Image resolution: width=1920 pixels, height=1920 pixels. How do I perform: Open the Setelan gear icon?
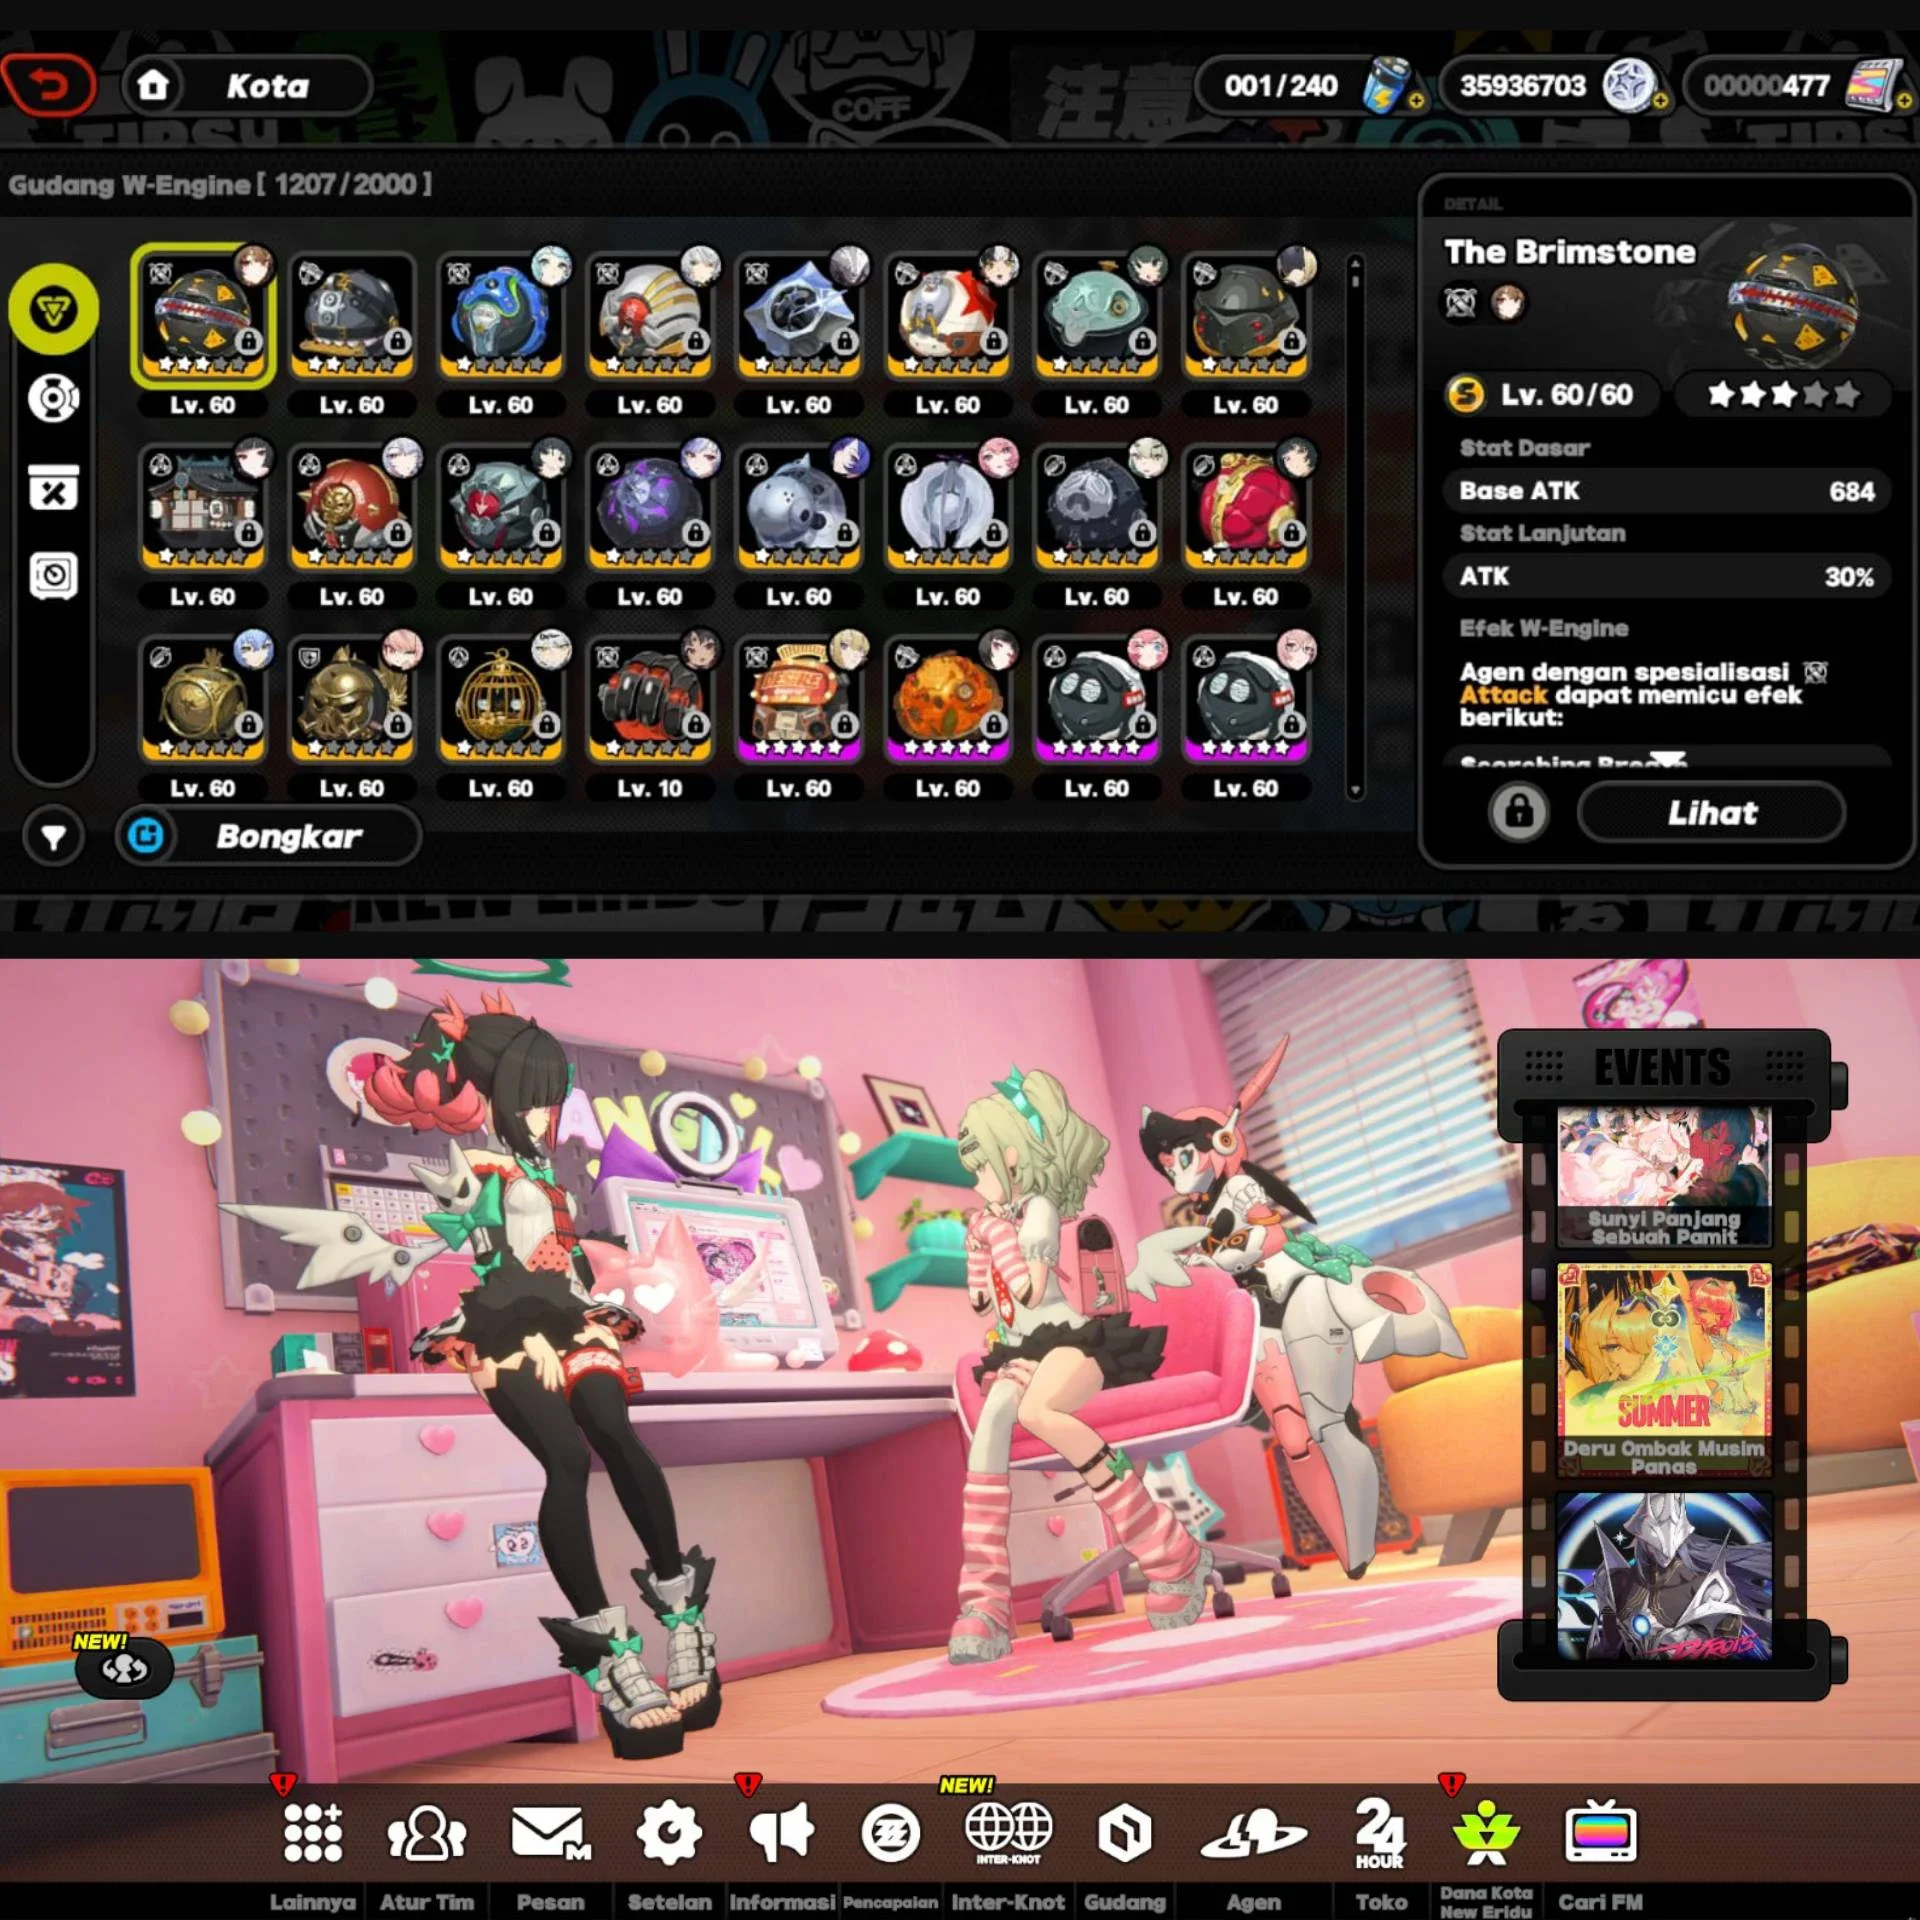pos(668,1832)
